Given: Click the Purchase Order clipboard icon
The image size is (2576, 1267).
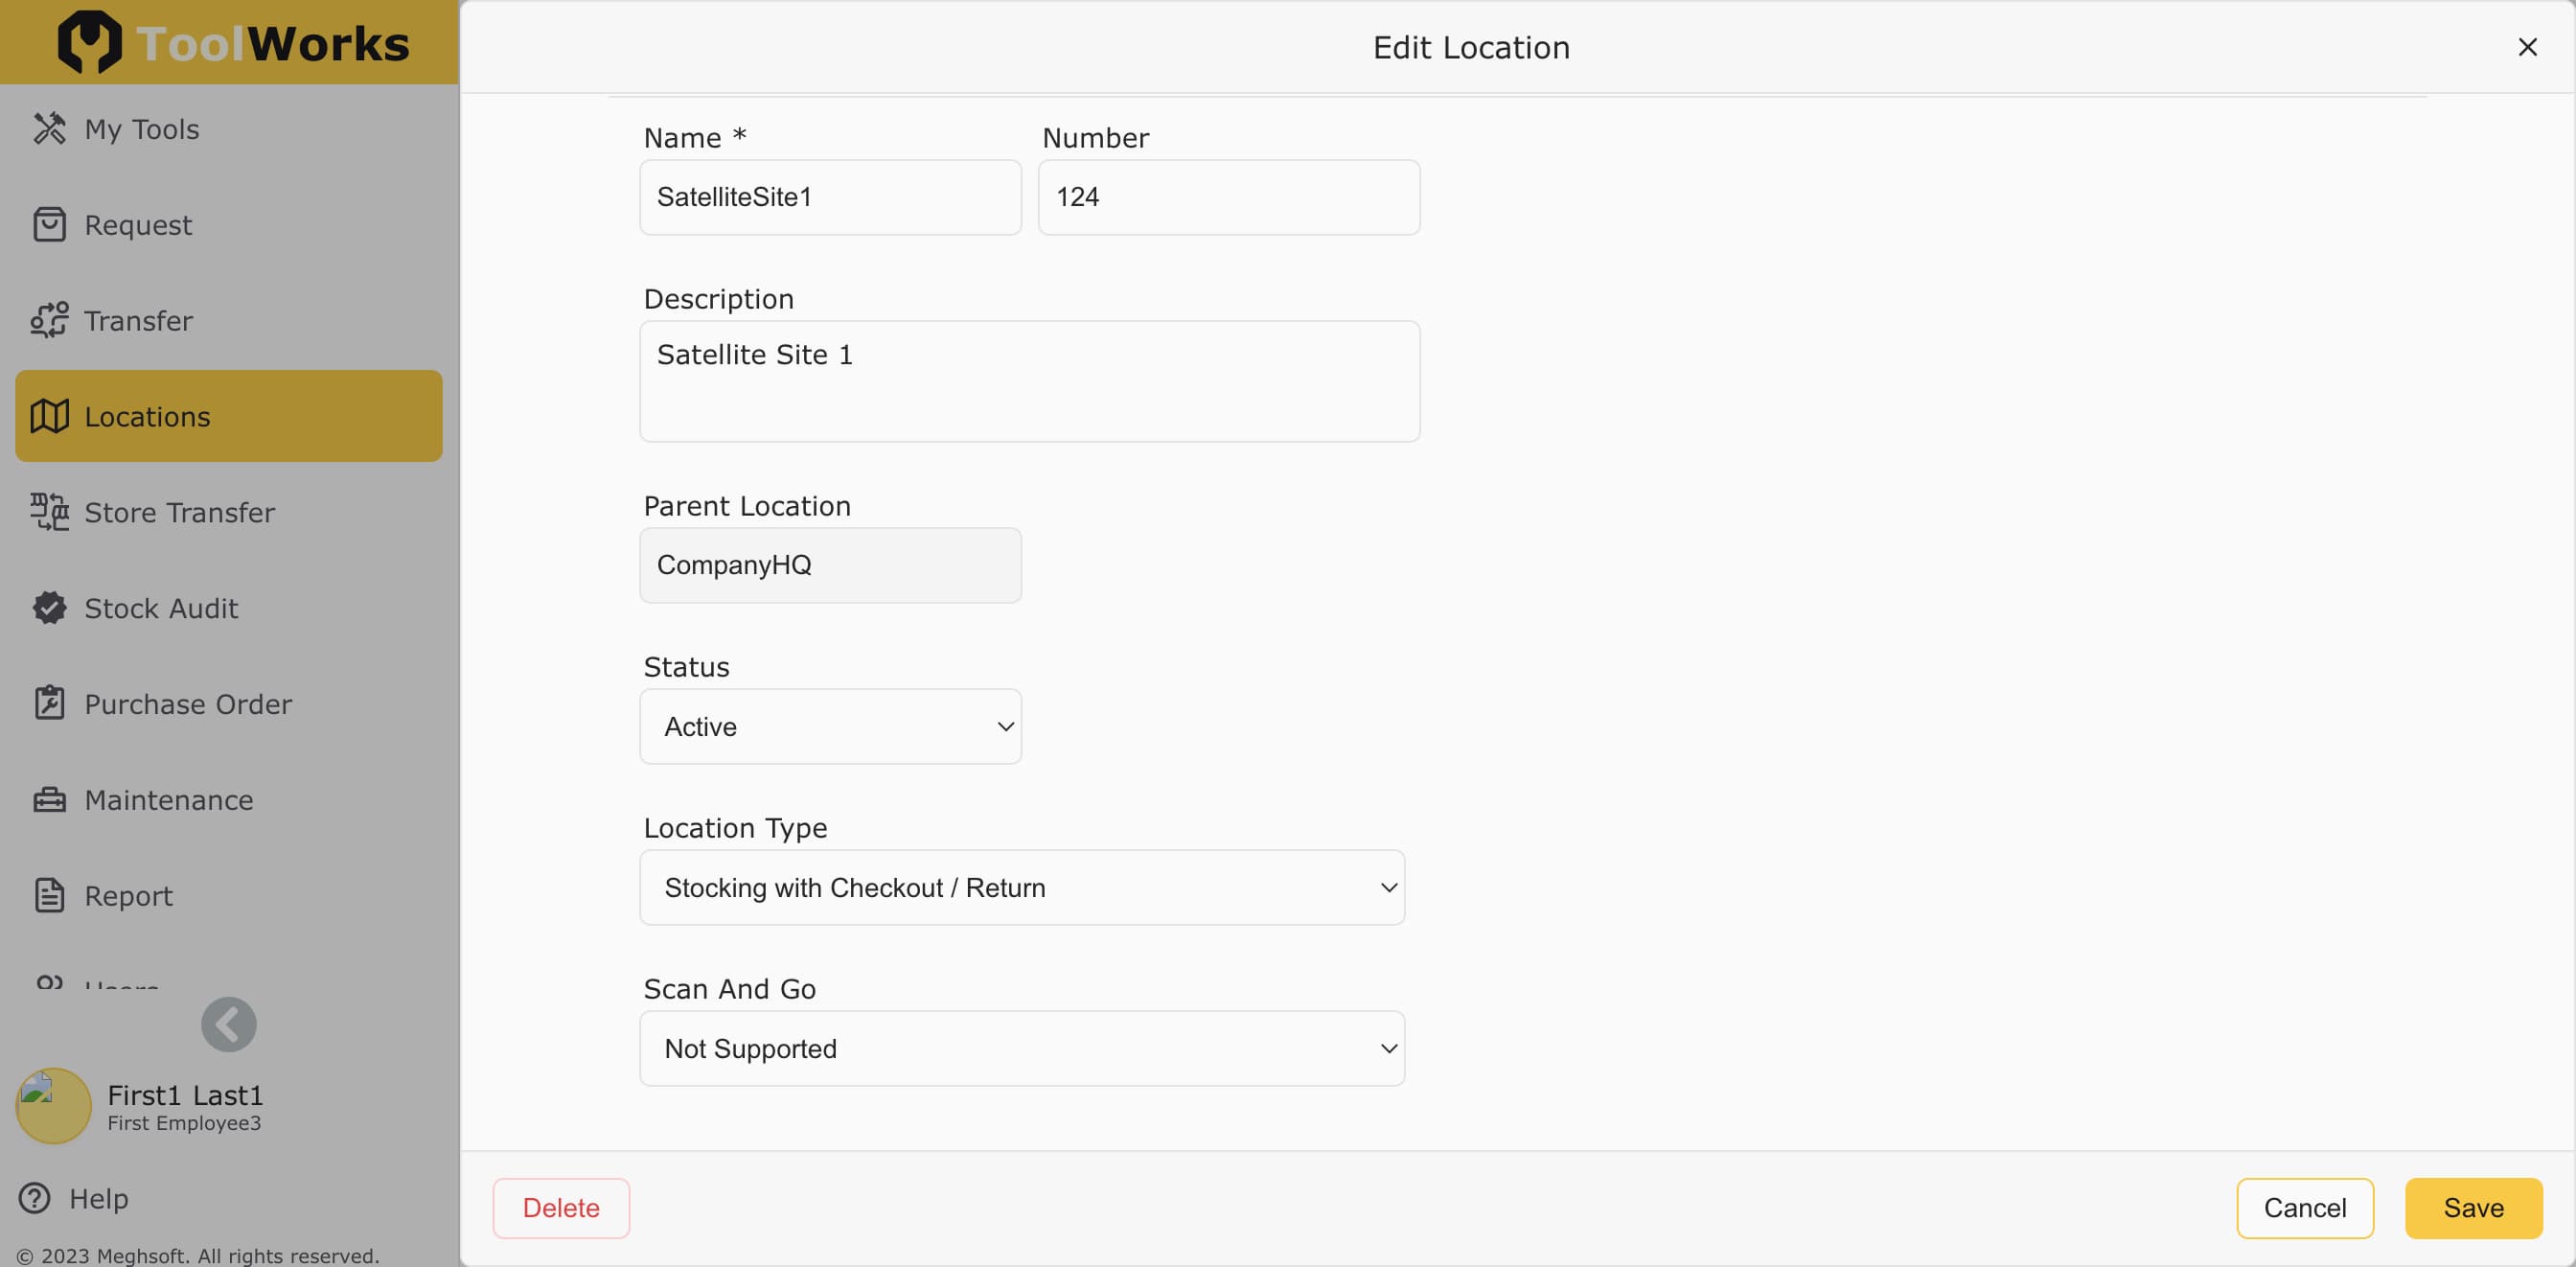Looking at the screenshot, I should tap(49, 704).
